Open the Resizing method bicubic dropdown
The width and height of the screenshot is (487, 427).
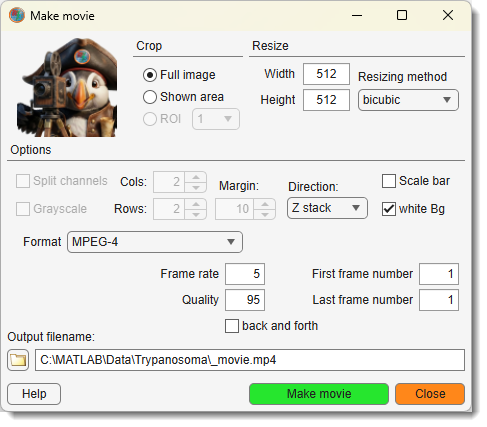coord(408,100)
